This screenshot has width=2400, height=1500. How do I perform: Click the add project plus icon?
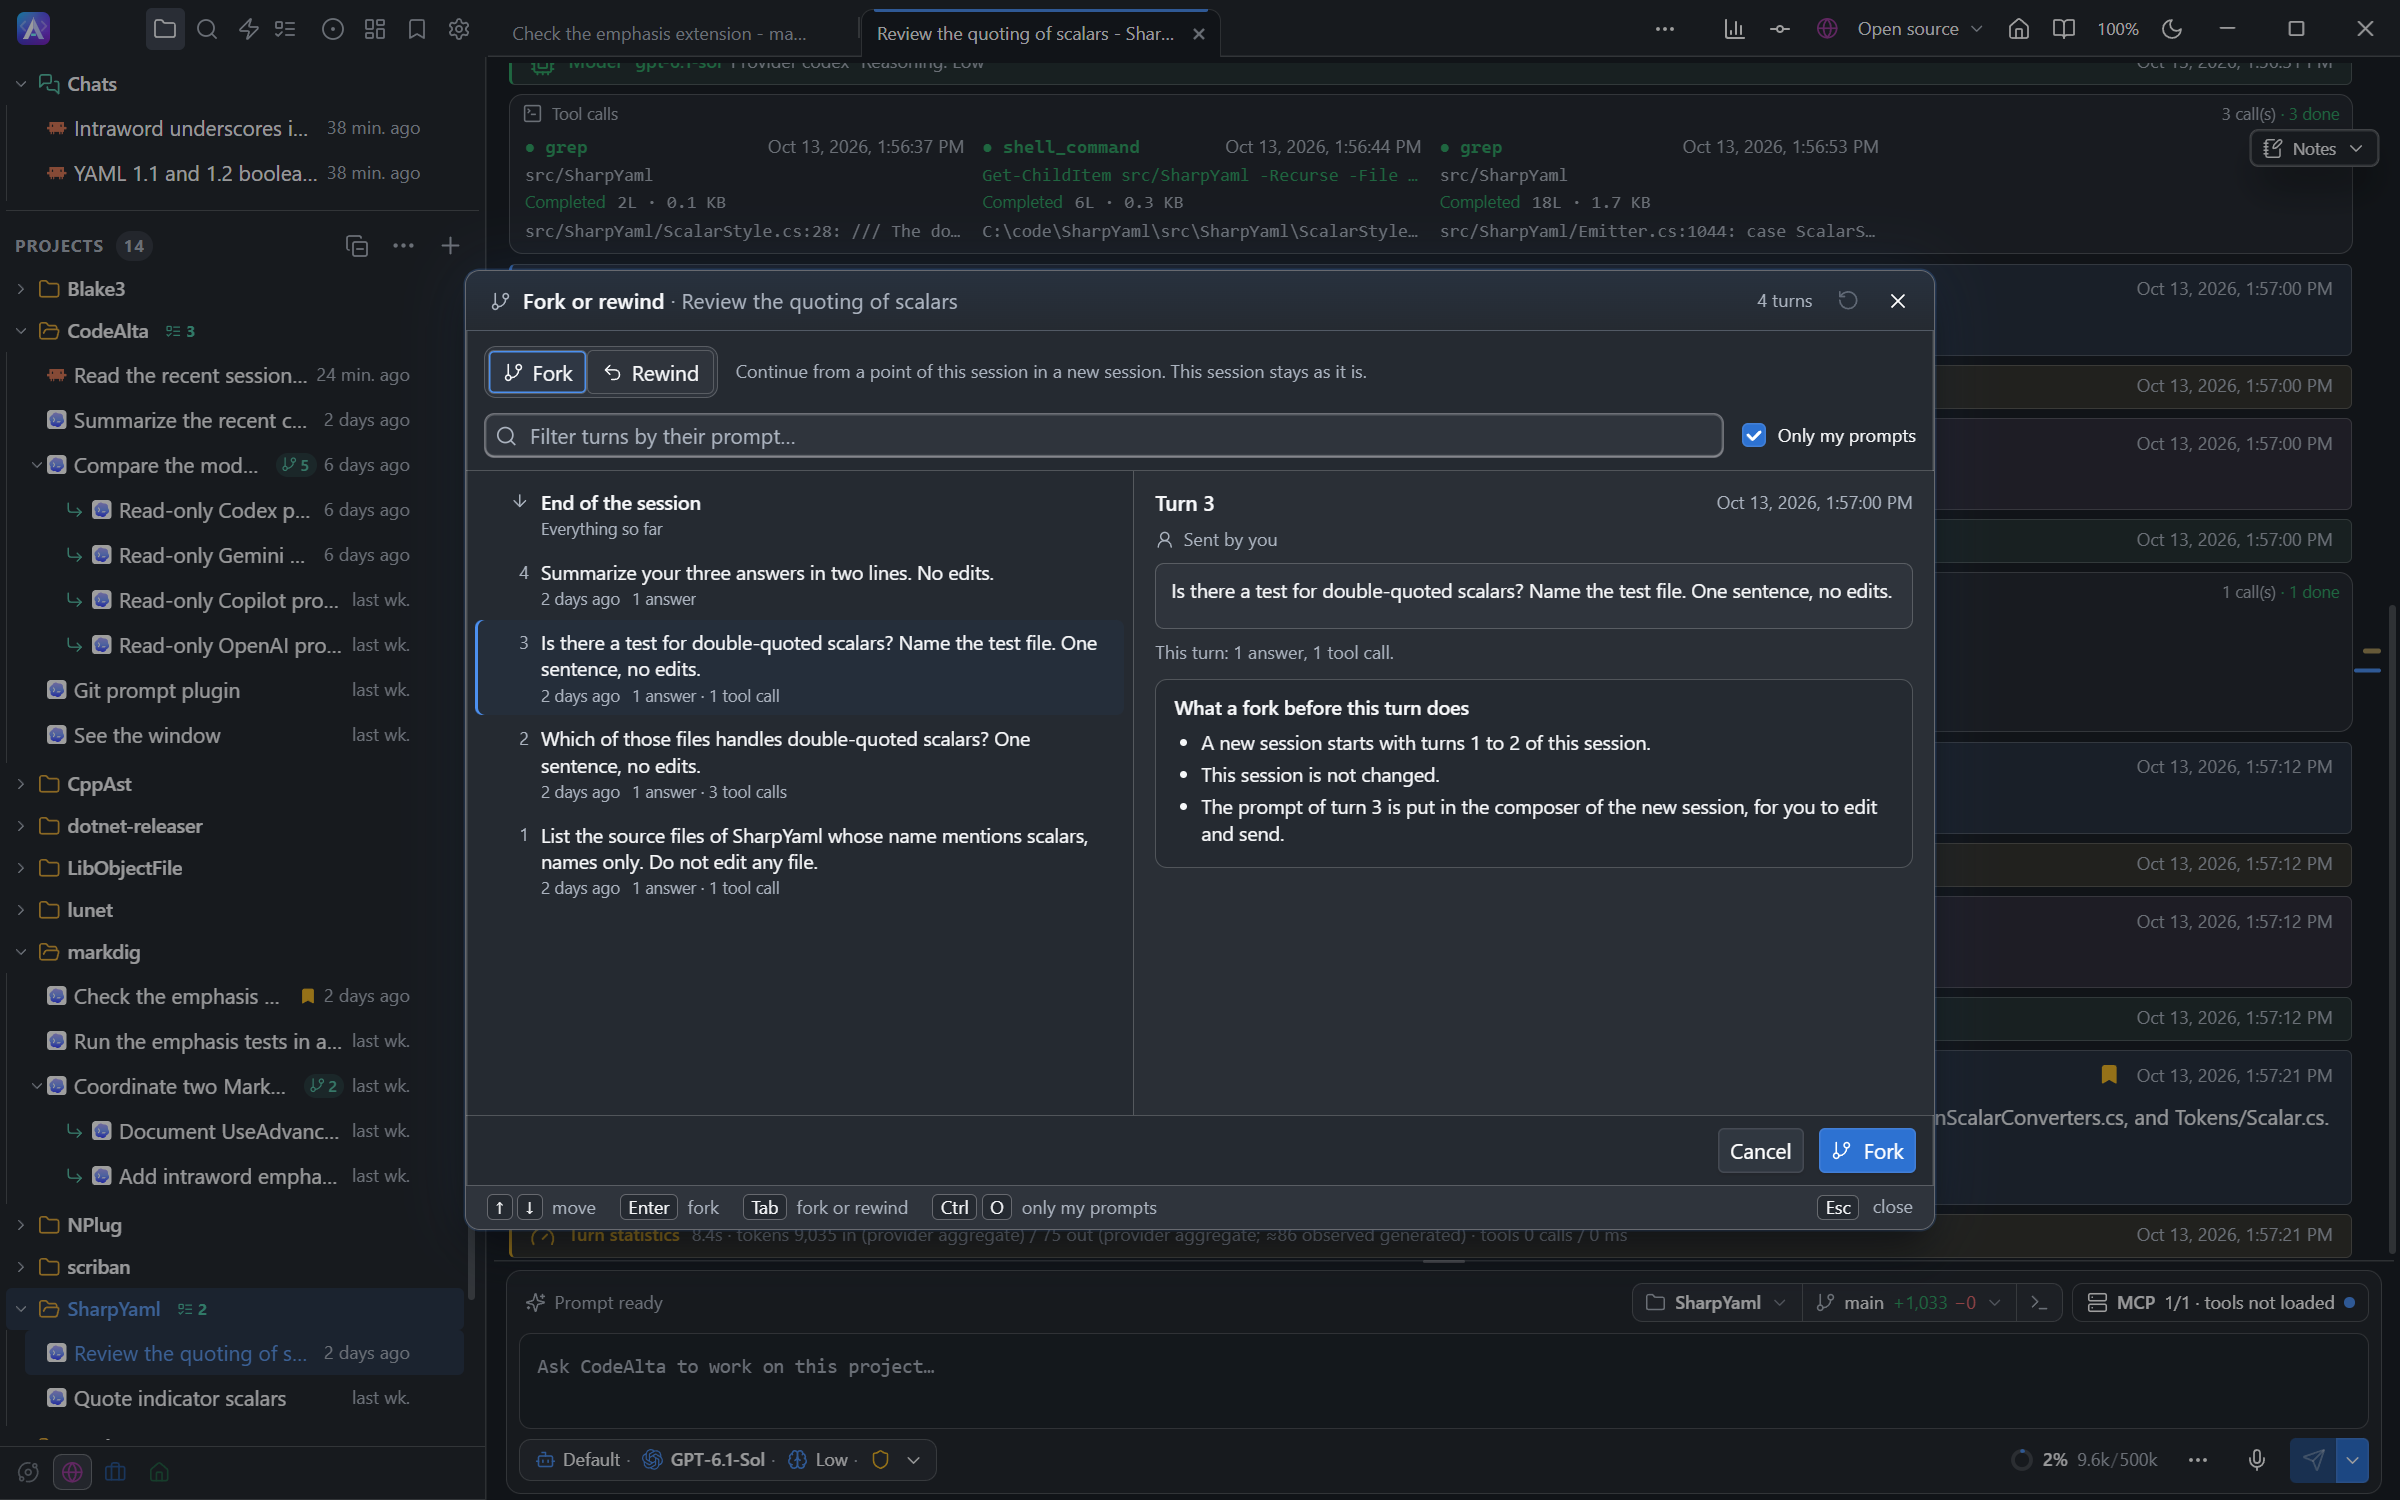(450, 246)
